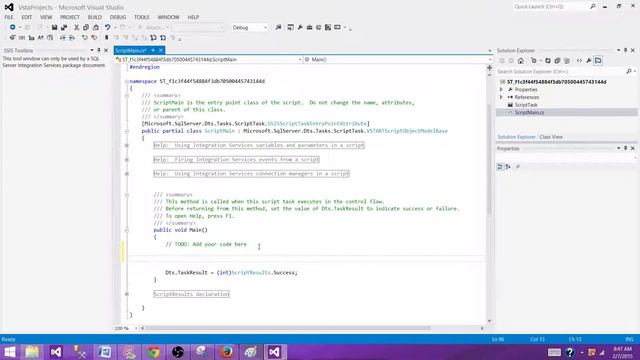The image size is (640, 360).
Task: Click the editor horizontal scrollbar thumb
Action: (x=288, y=328)
